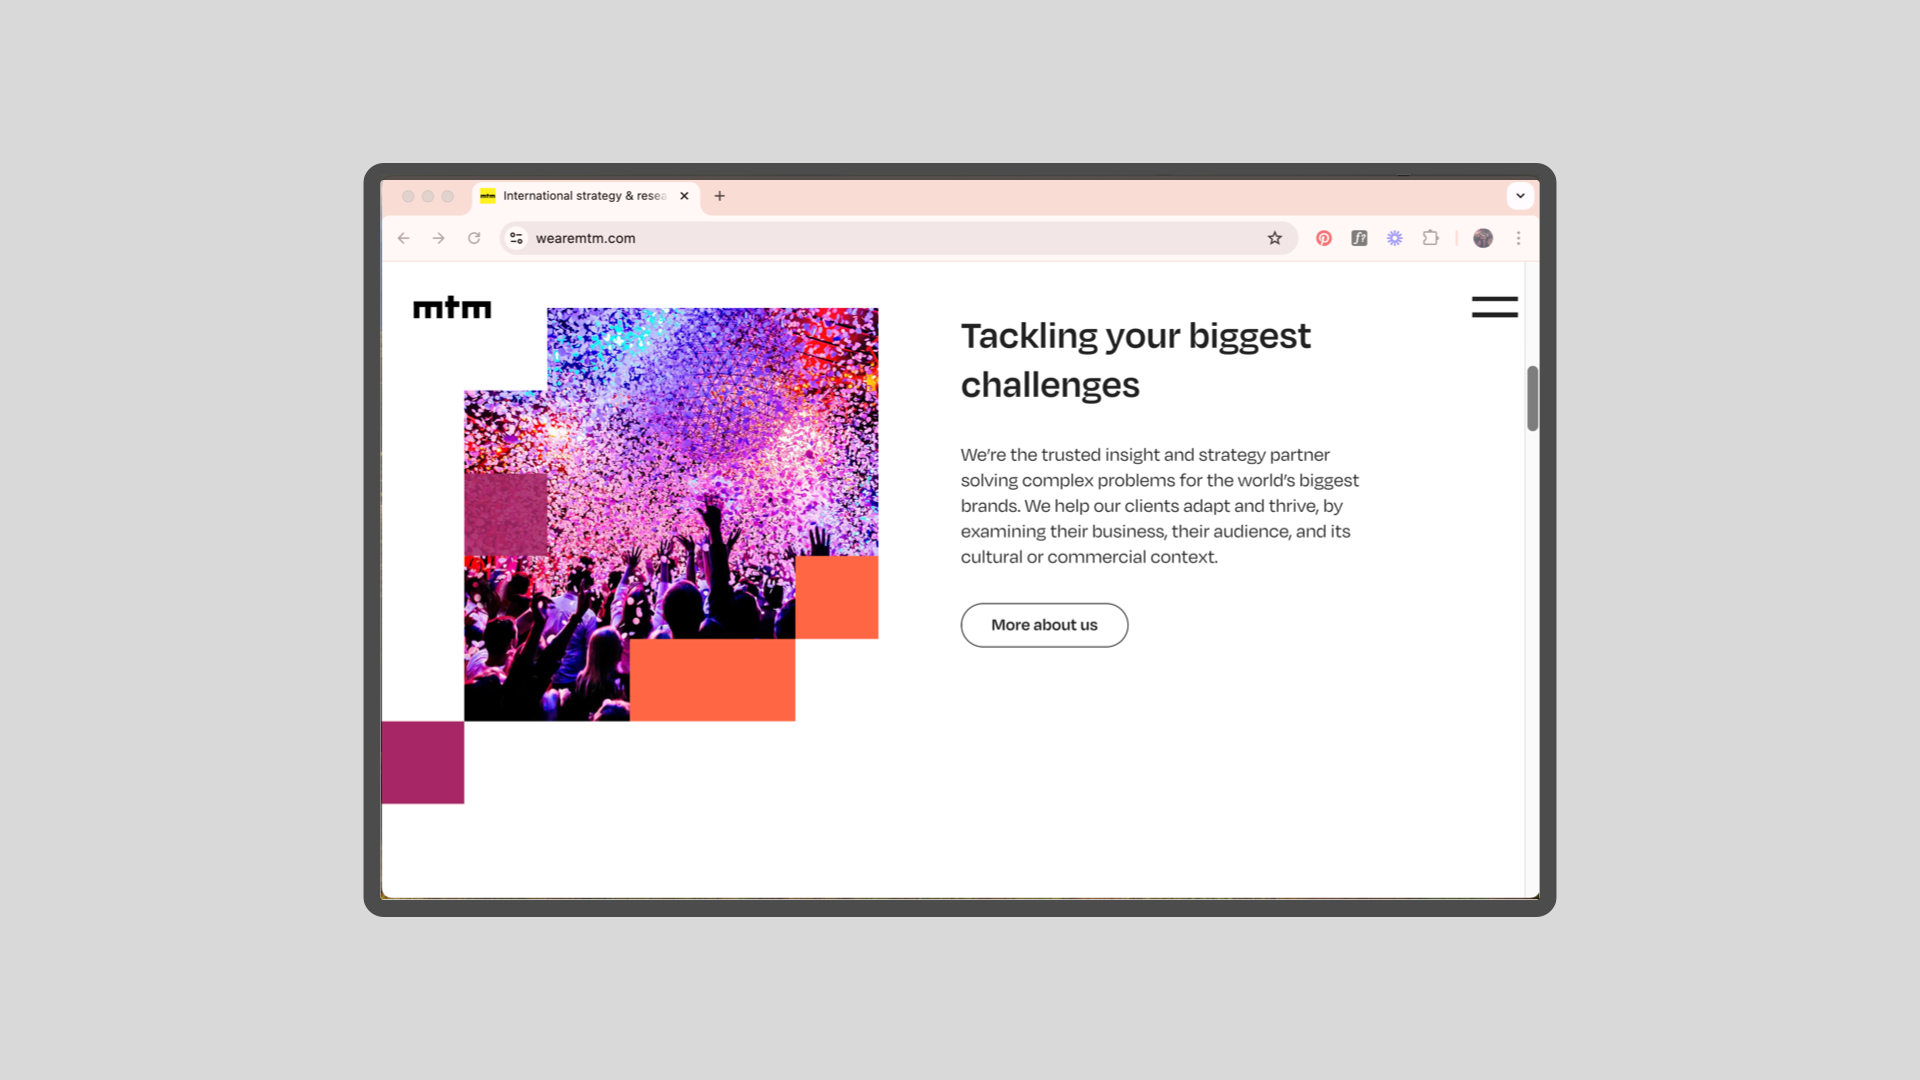Click the mtm logo link

coord(452,308)
